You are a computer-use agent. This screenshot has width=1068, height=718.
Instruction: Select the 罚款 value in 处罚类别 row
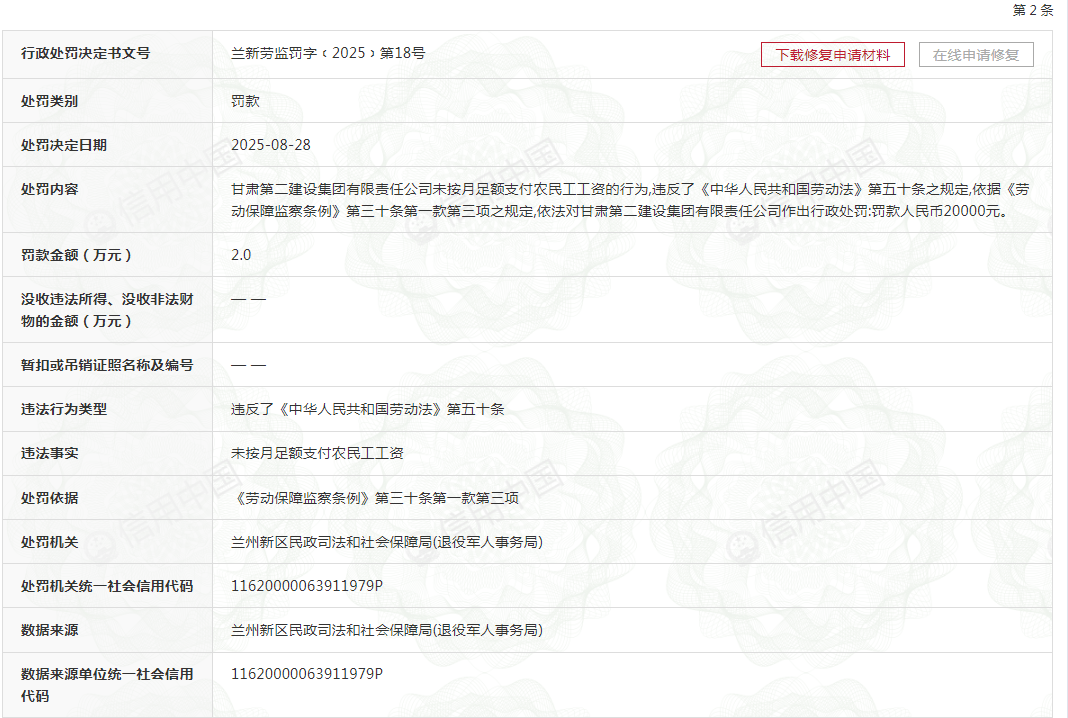[x=245, y=101]
